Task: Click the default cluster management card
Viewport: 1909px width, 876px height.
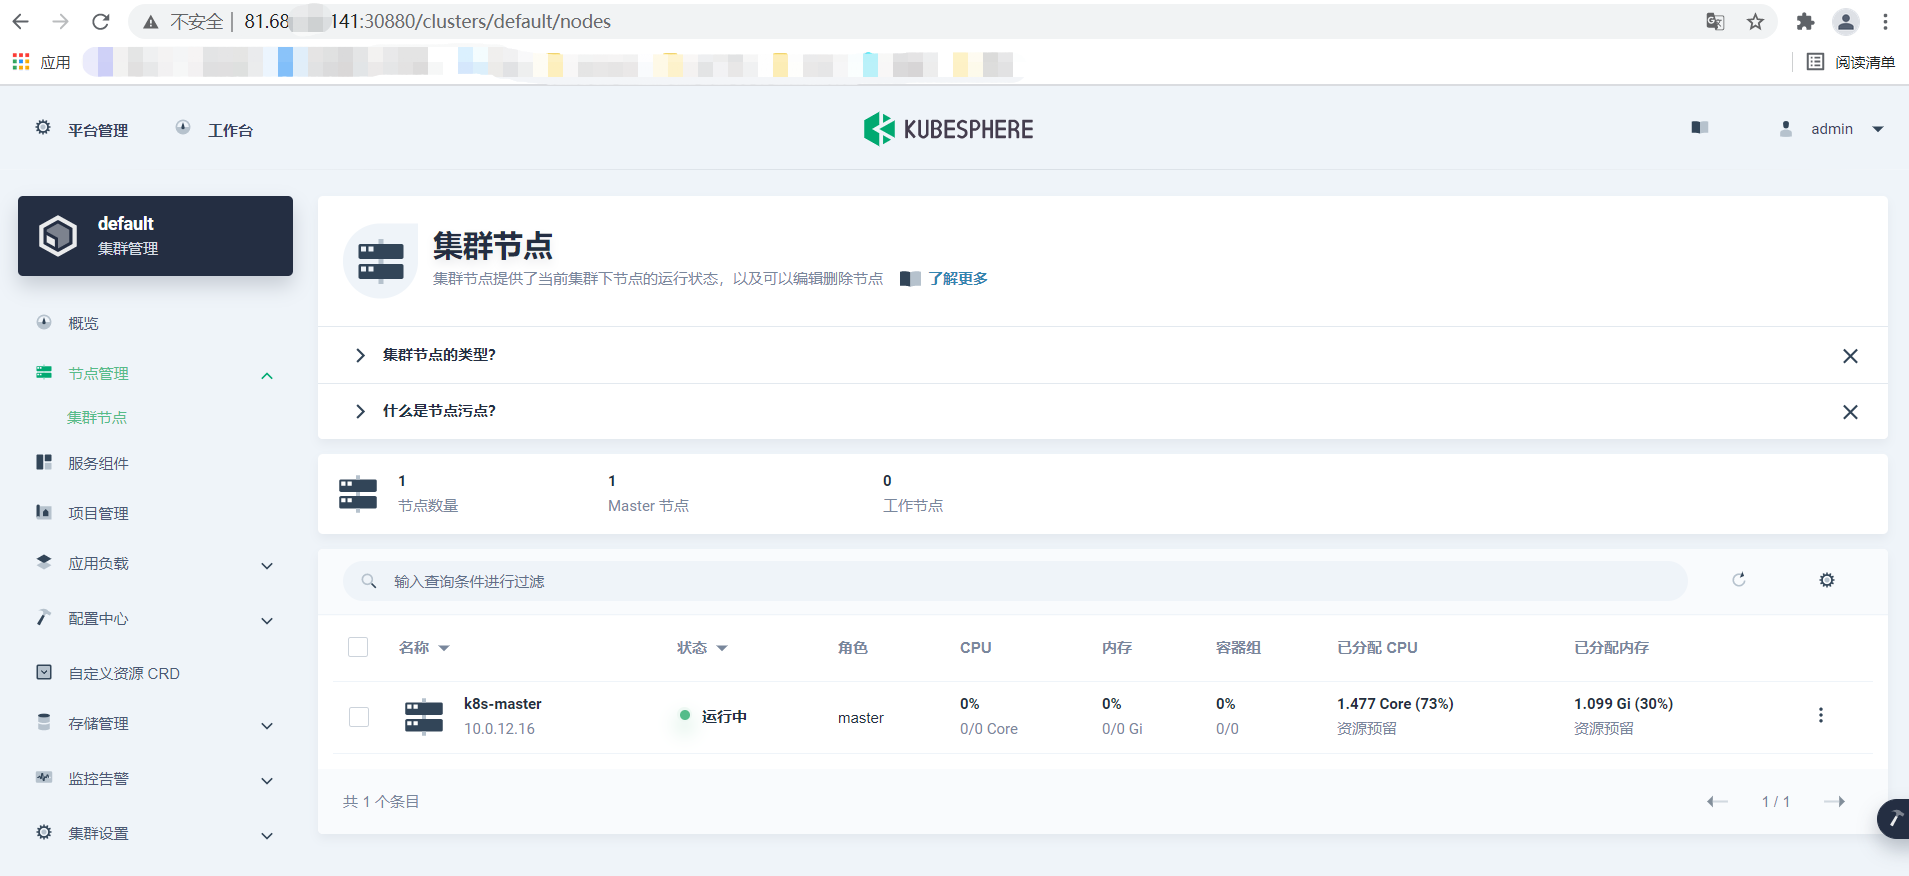Action: (x=155, y=236)
